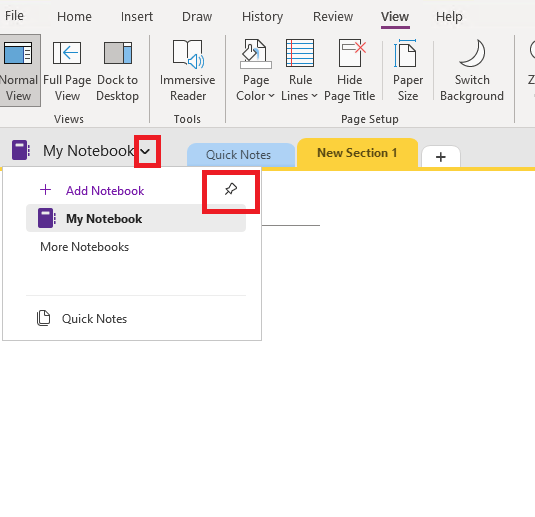Open More Notebooks
The width and height of the screenshot is (535, 517).
85,247
